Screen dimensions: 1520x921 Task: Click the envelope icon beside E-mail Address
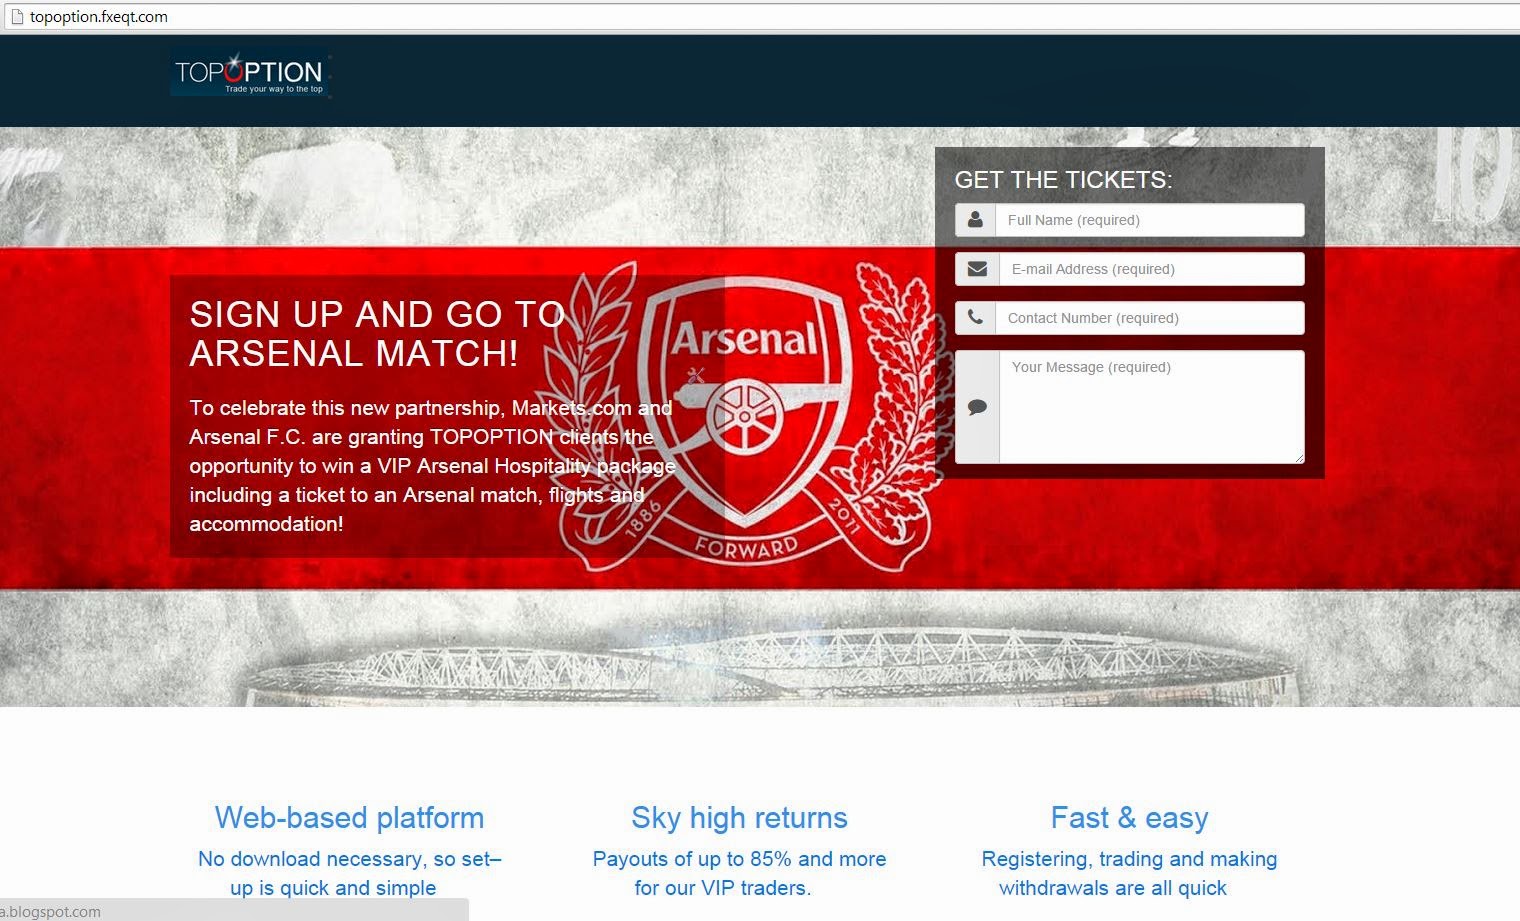coord(977,269)
